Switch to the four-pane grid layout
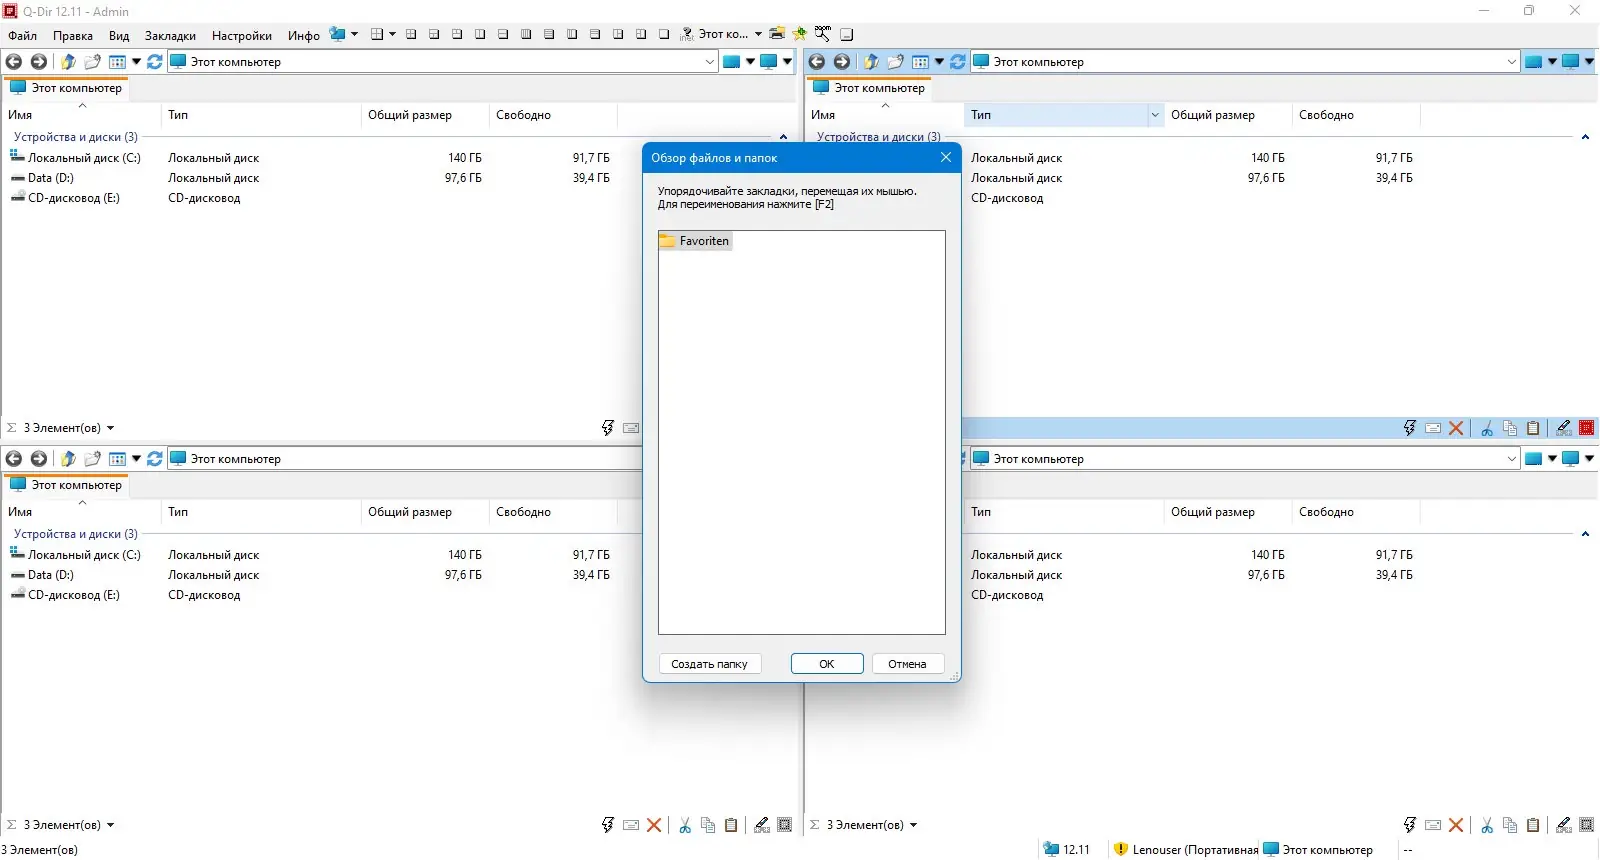Screen dimensions: 1600x860 (411, 34)
